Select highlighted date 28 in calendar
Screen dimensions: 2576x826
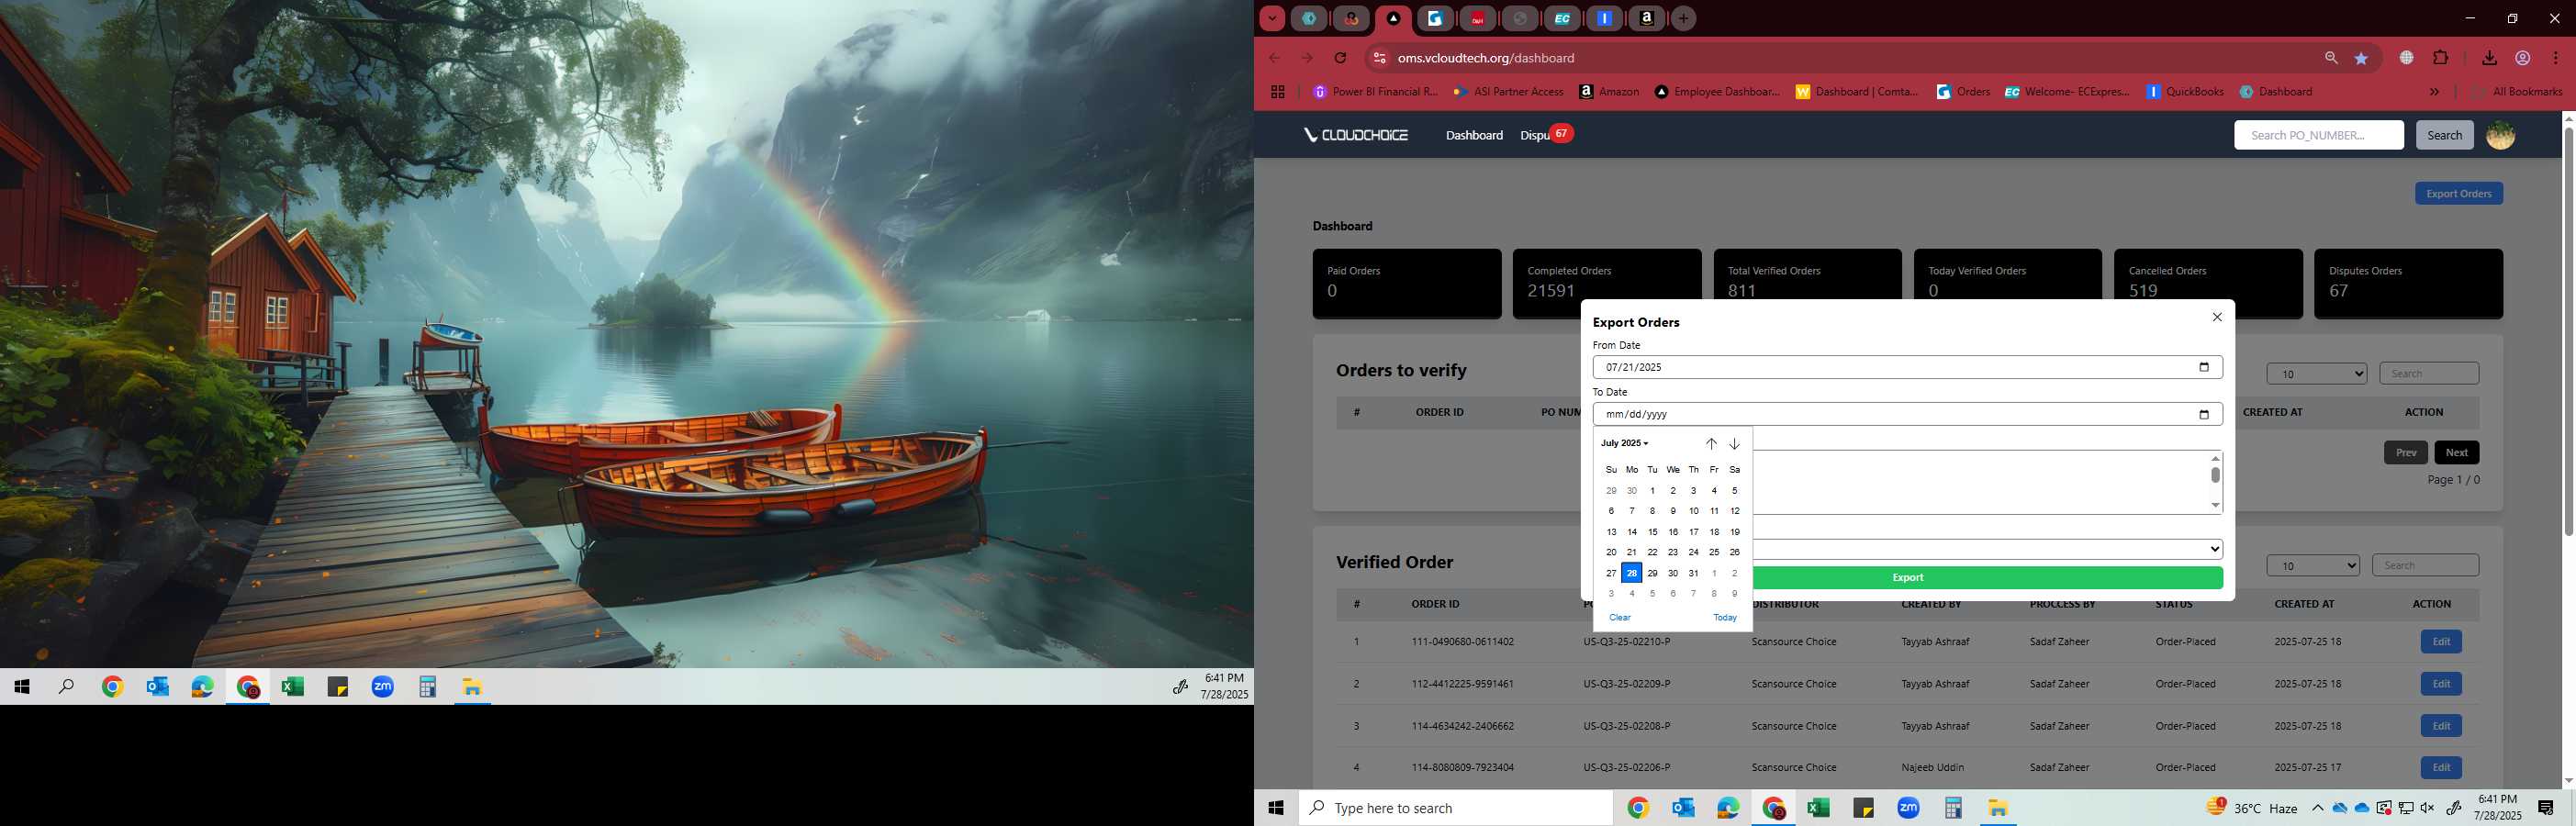[x=1631, y=573]
